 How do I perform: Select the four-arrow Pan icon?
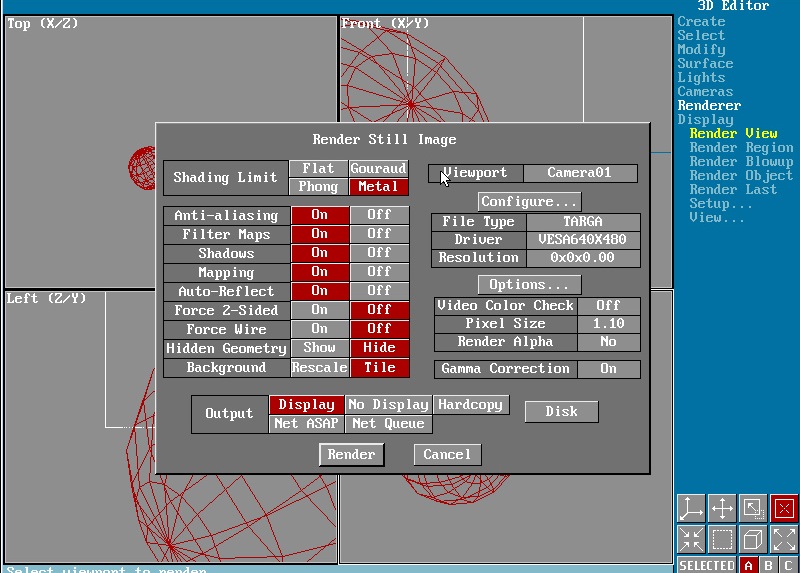coord(722,508)
